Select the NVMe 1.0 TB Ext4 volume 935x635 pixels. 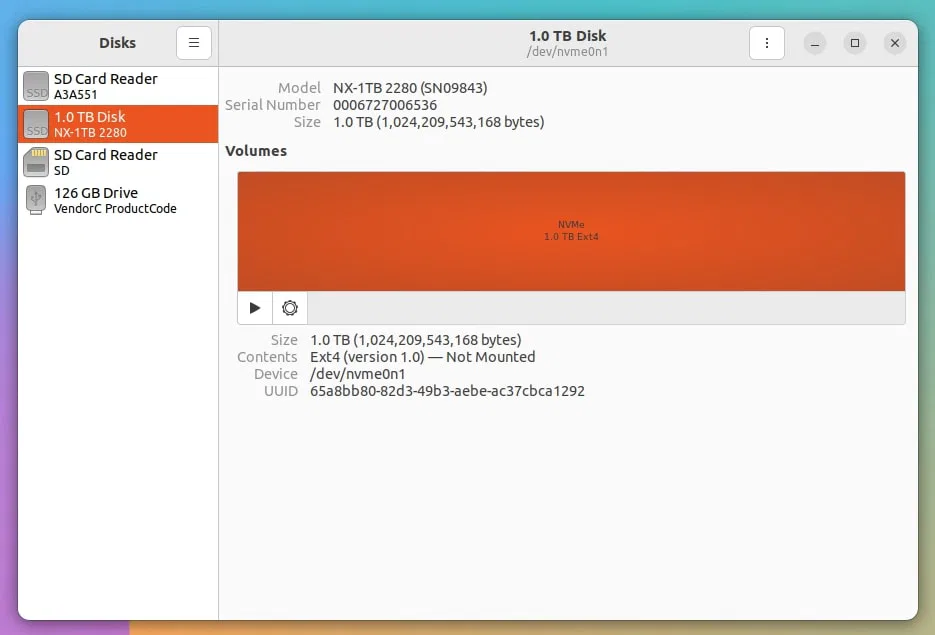click(571, 231)
